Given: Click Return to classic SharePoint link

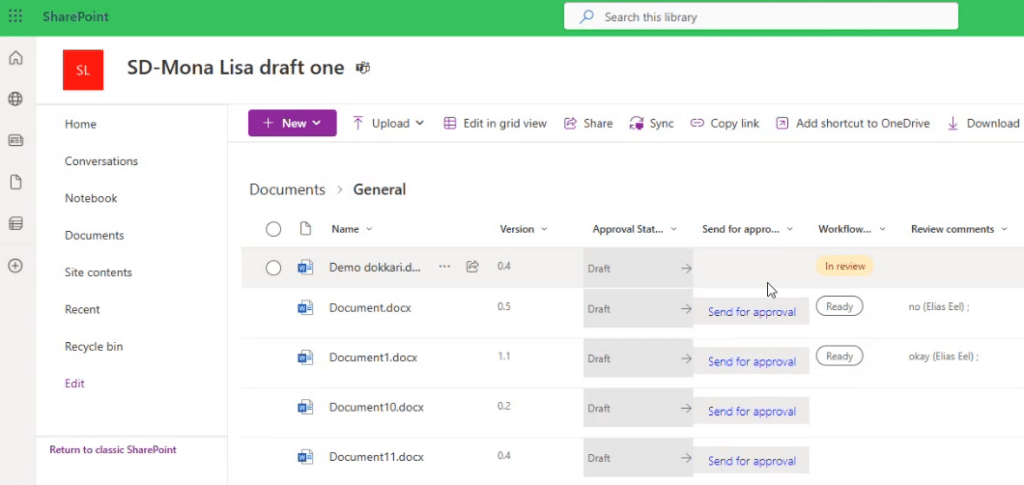Looking at the screenshot, I should [x=113, y=450].
